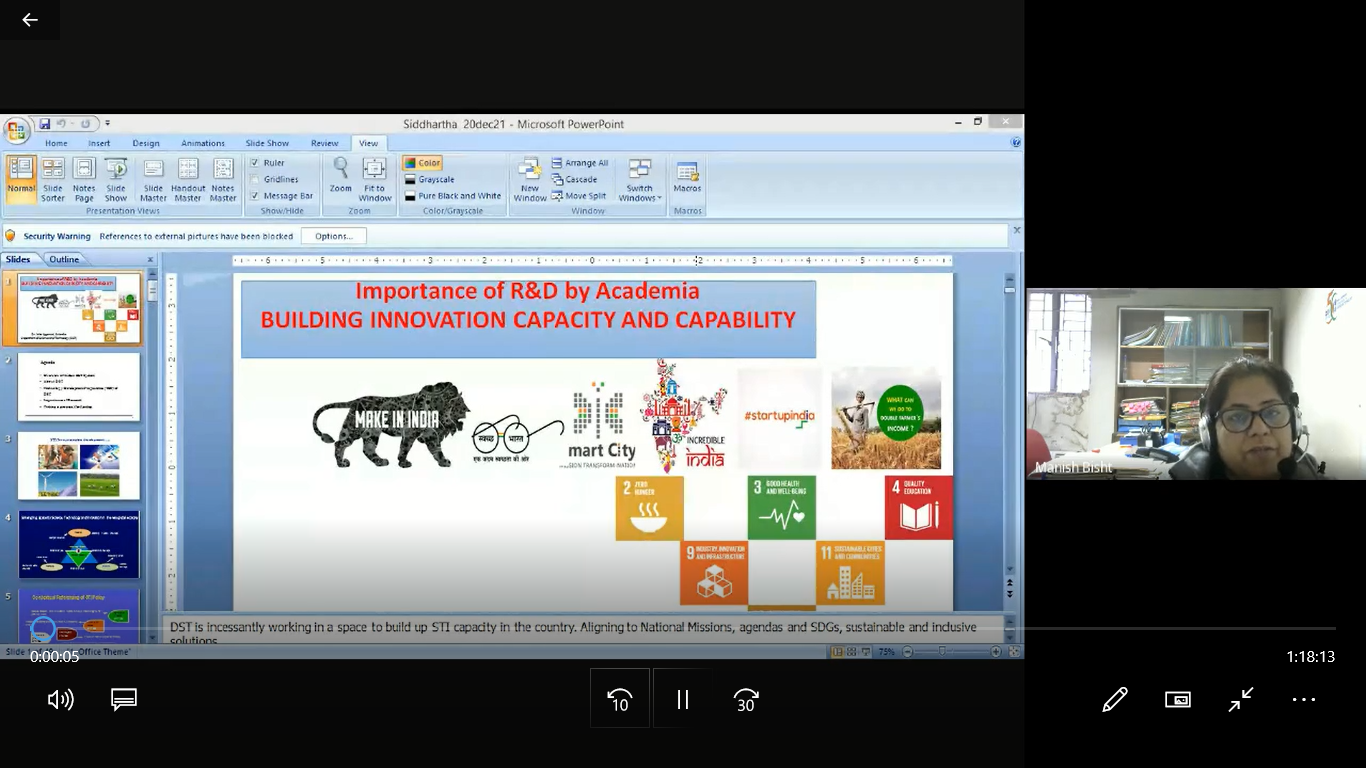Viewport: 1366px width, 768px height.
Task: Close the Slides/Outline pane
Action: pyautogui.click(x=151, y=259)
